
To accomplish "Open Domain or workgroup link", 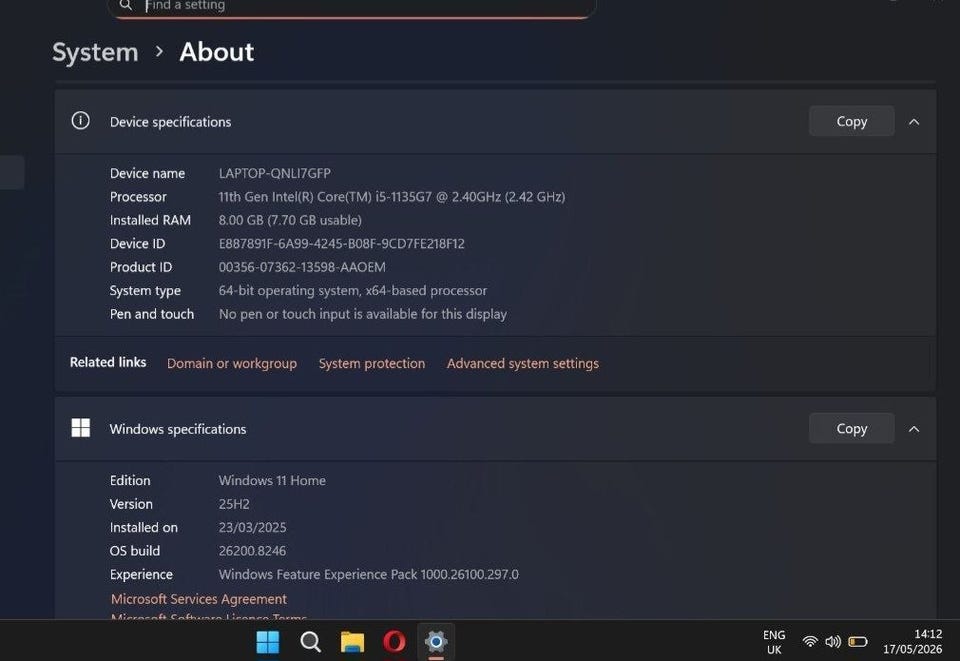I will (x=232, y=364).
